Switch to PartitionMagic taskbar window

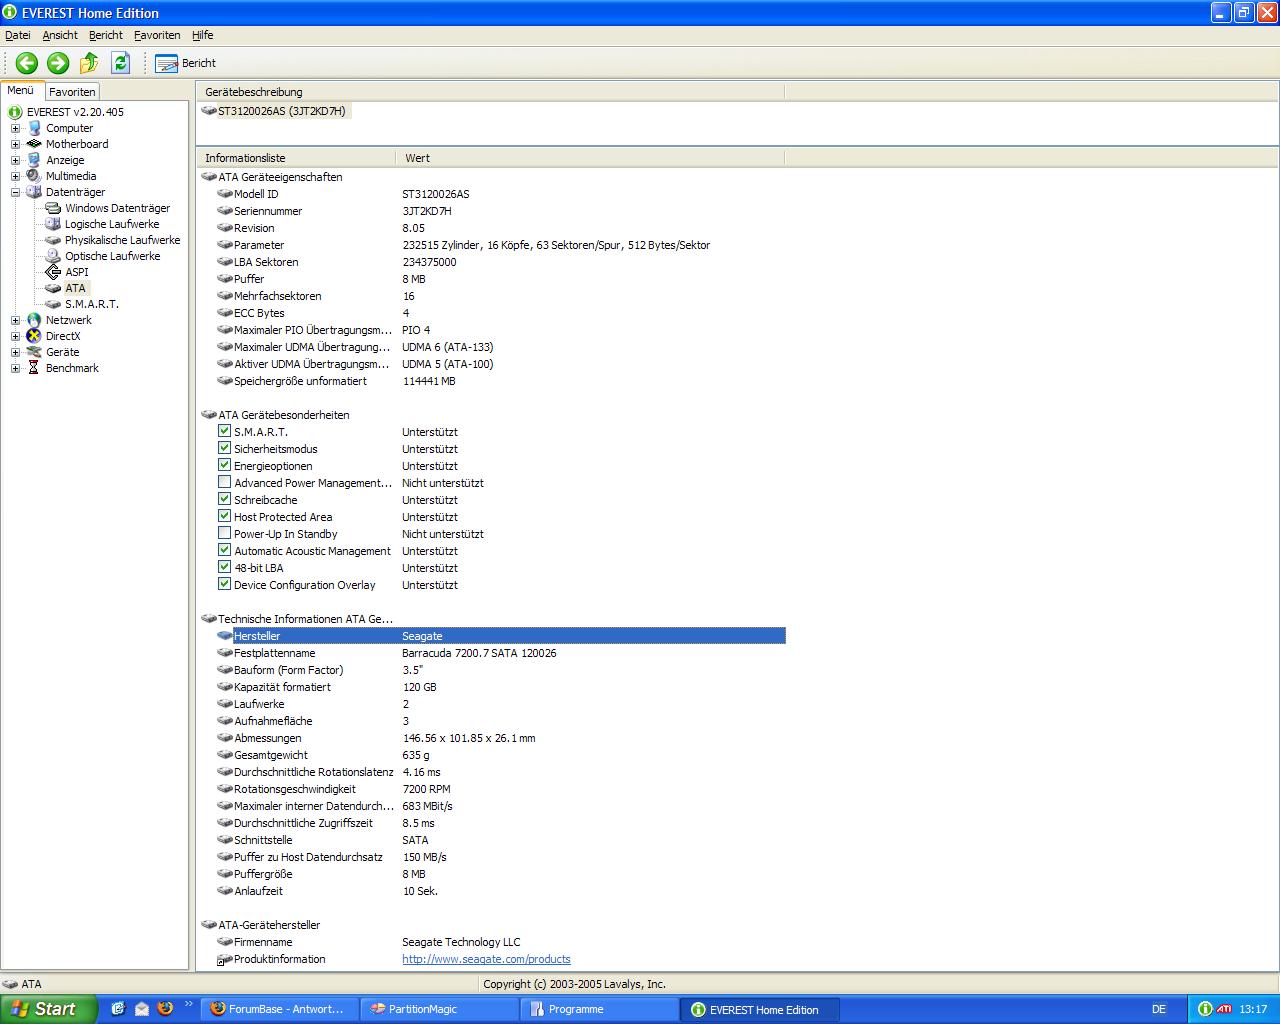[x=439, y=1009]
